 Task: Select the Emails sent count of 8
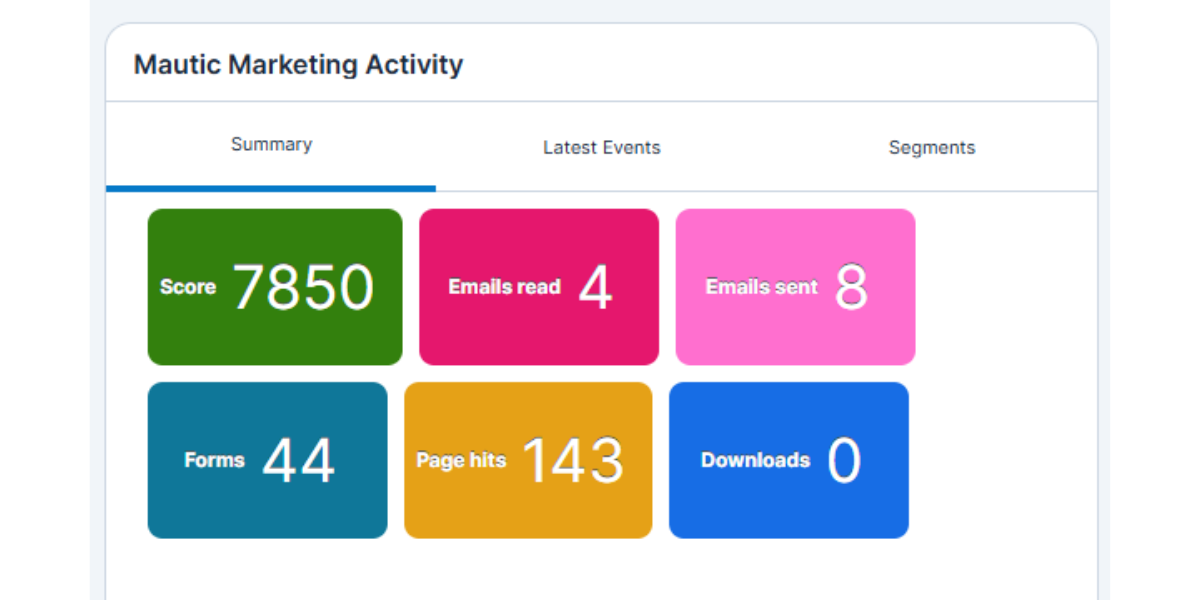[x=851, y=288]
